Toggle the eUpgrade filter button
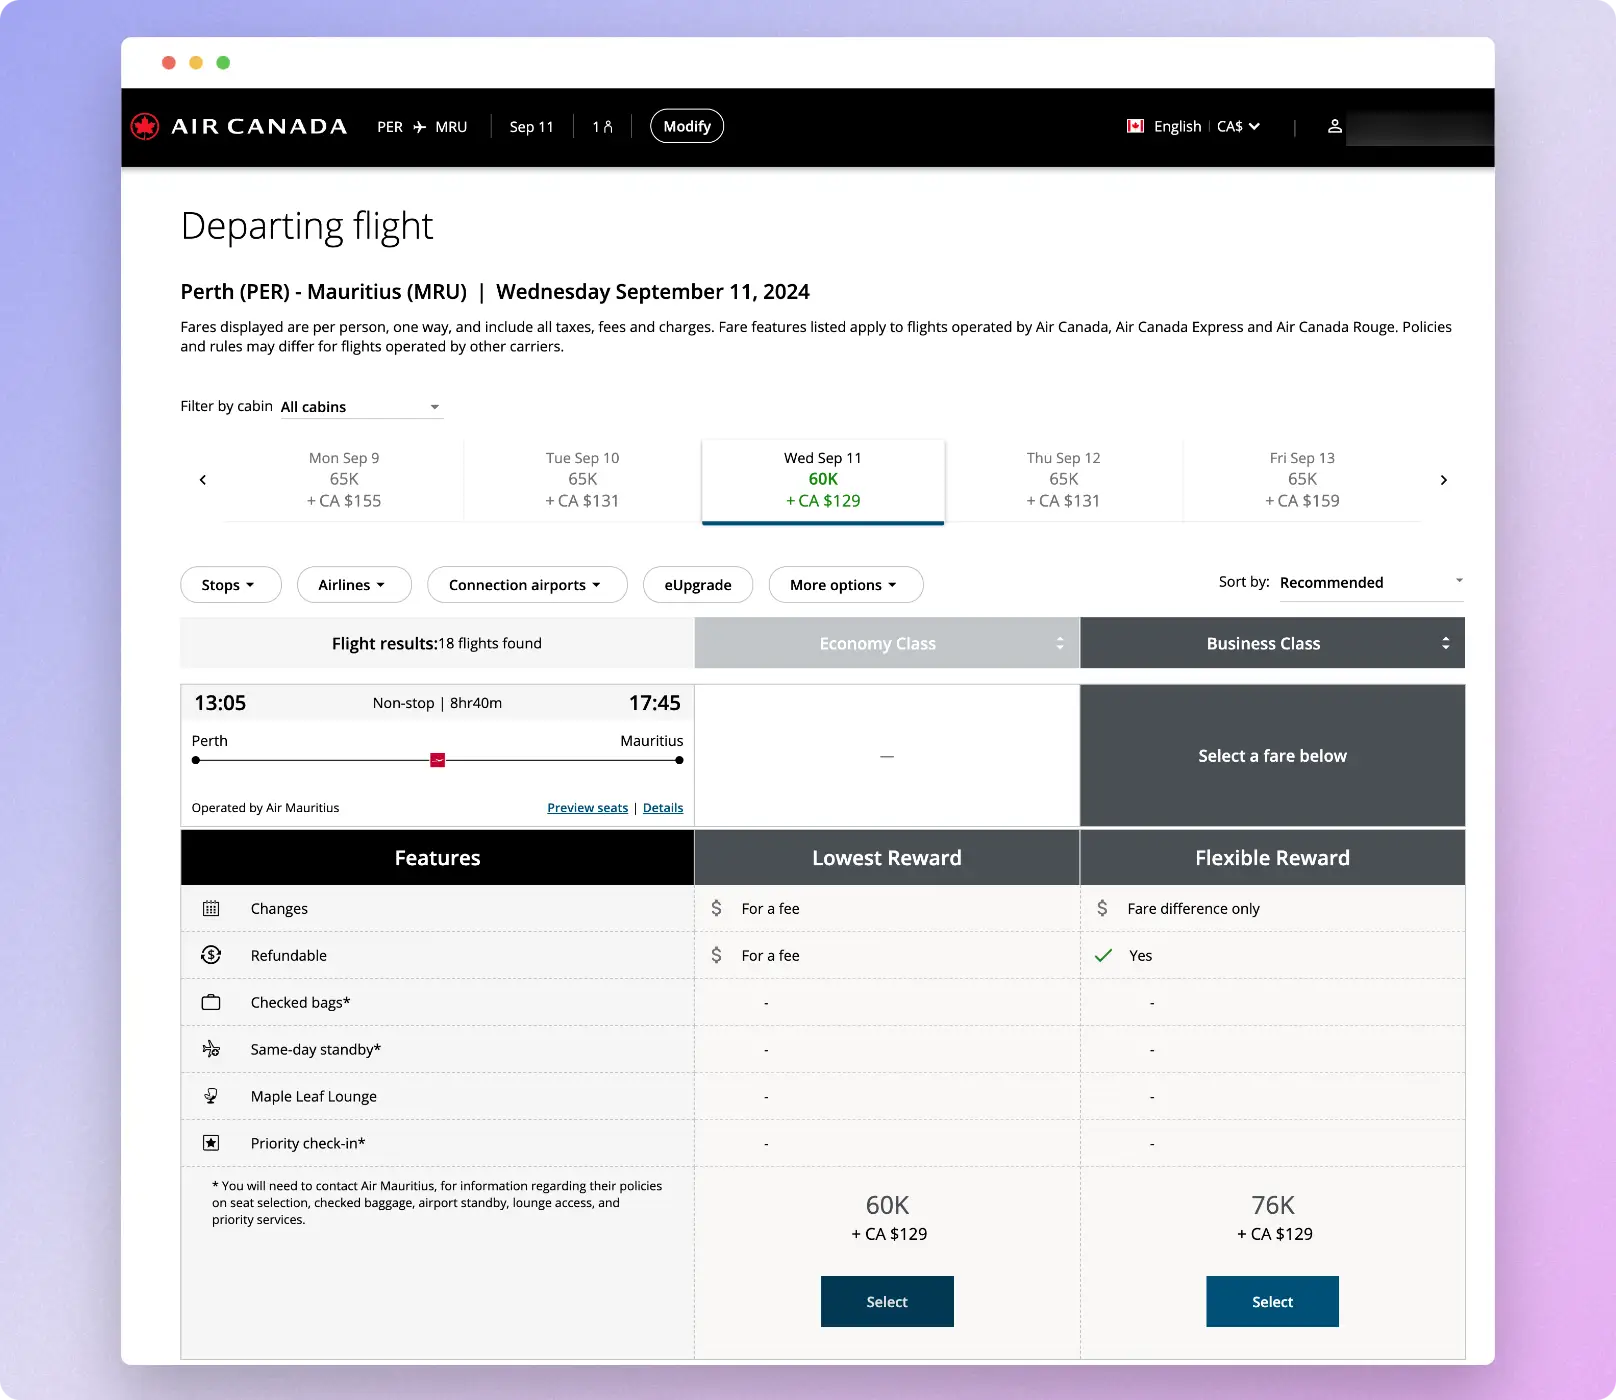This screenshot has width=1616, height=1400. point(698,585)
